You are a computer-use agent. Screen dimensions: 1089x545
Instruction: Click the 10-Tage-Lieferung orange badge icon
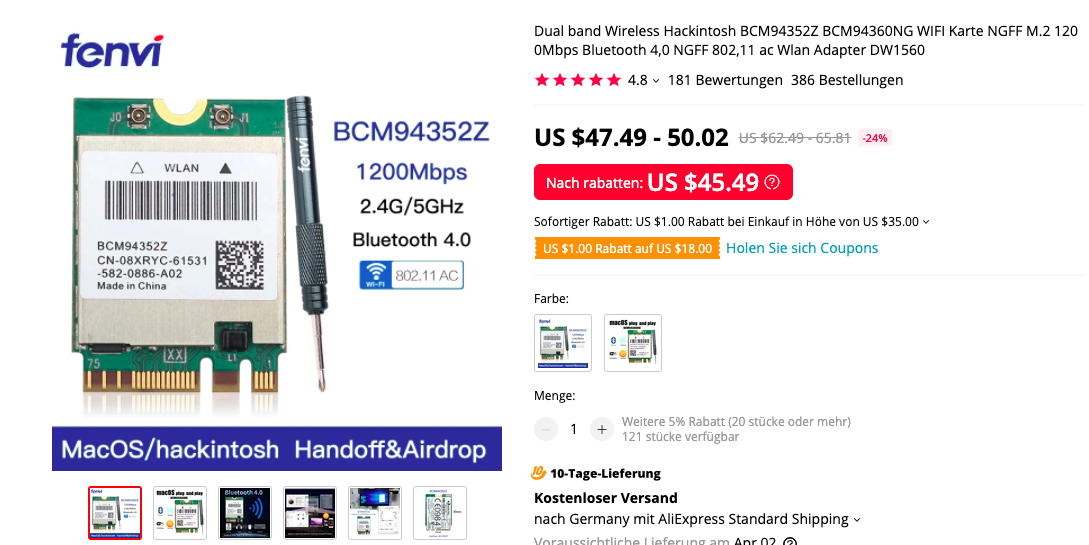tap(538, 473)
